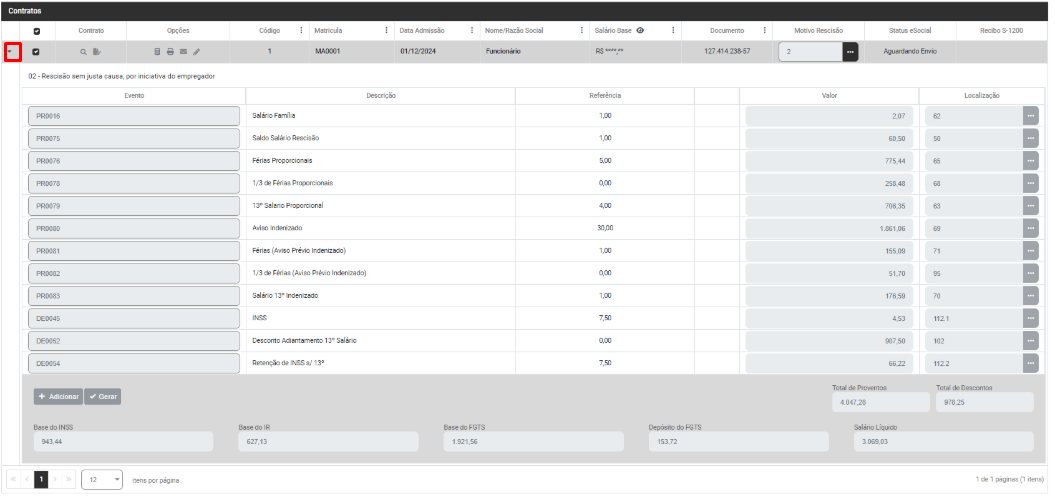Open the items per page dropdown
The width and height of the screenshot is (1055, 504).
pyautogui.click(x=102, y=480)
